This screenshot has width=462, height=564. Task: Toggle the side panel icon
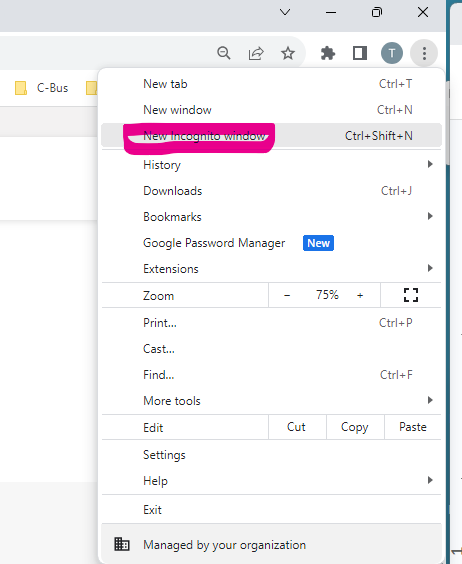click(359, 53)
